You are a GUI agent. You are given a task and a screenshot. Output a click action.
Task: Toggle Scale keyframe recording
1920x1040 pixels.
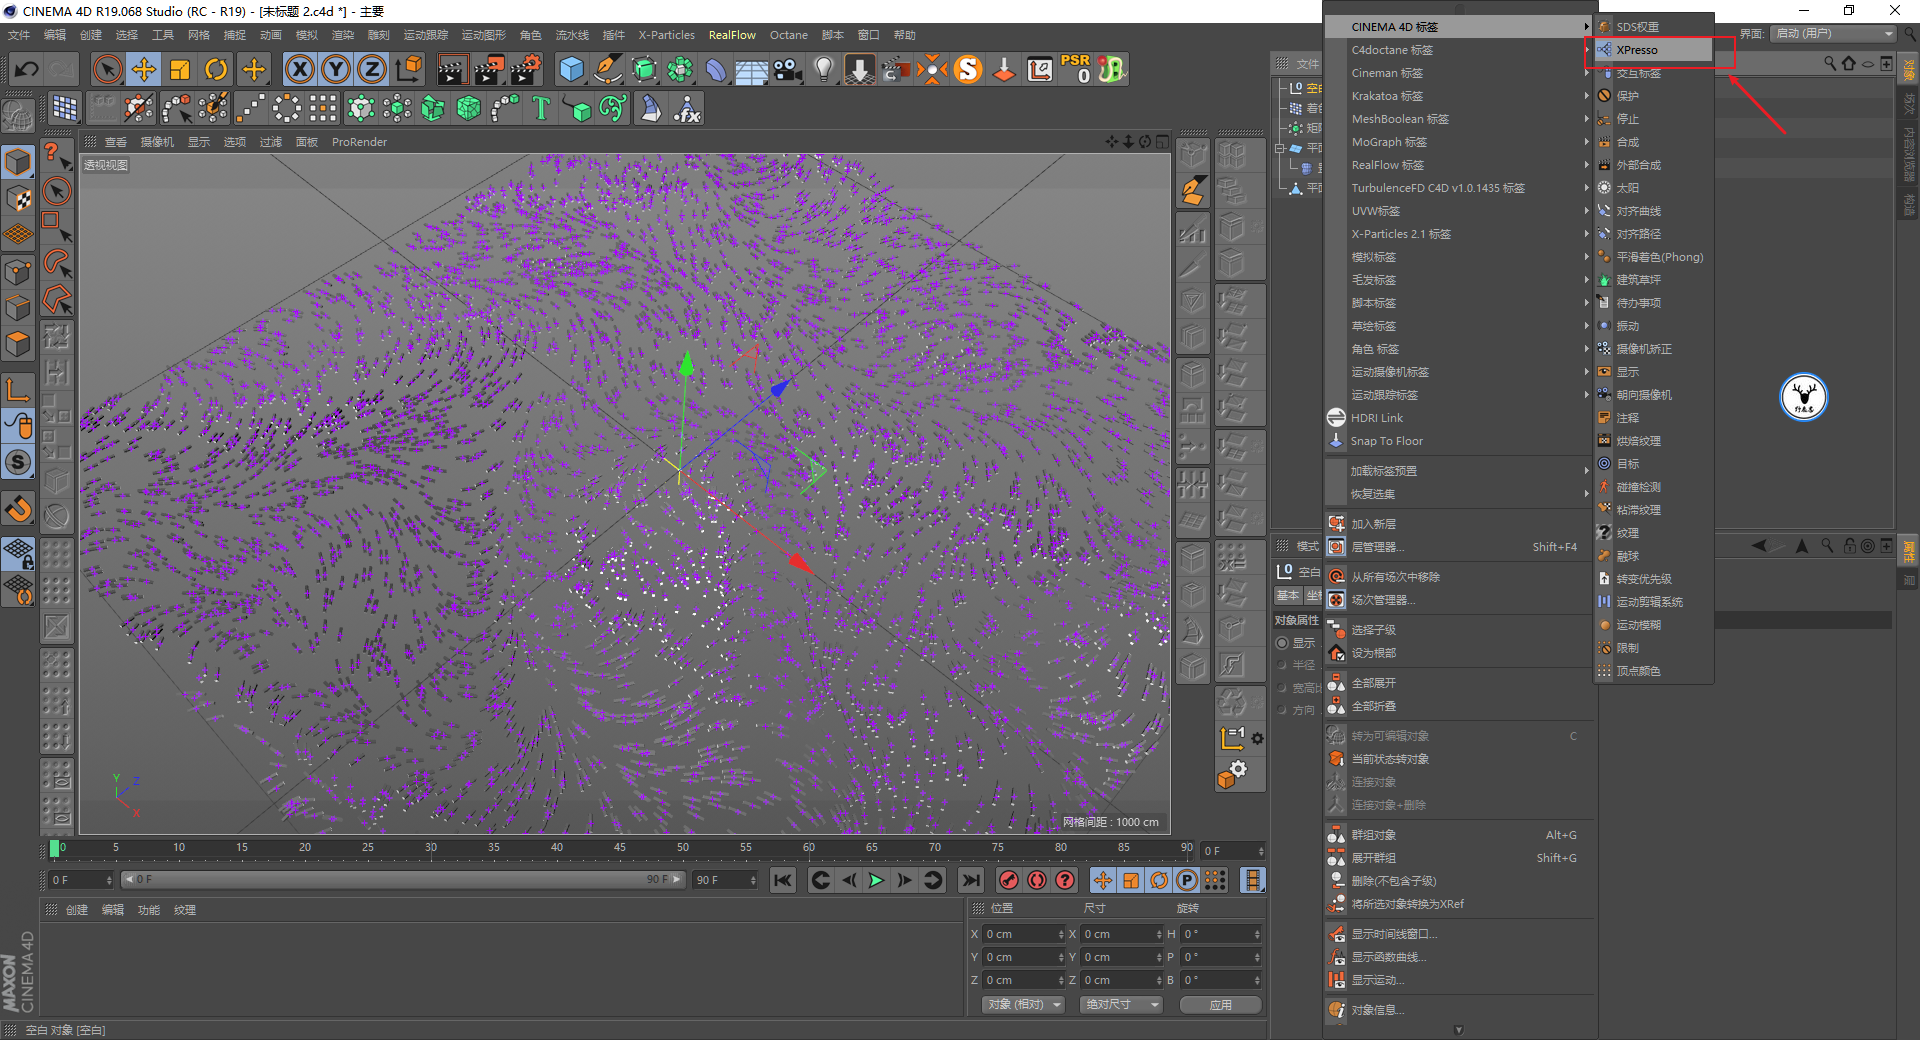pos(1131,880)
